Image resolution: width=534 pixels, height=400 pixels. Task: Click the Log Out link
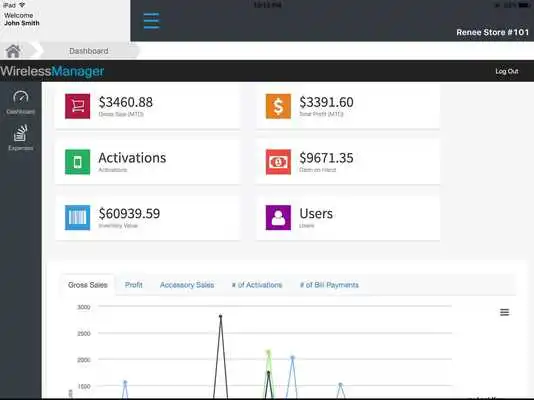507,71
